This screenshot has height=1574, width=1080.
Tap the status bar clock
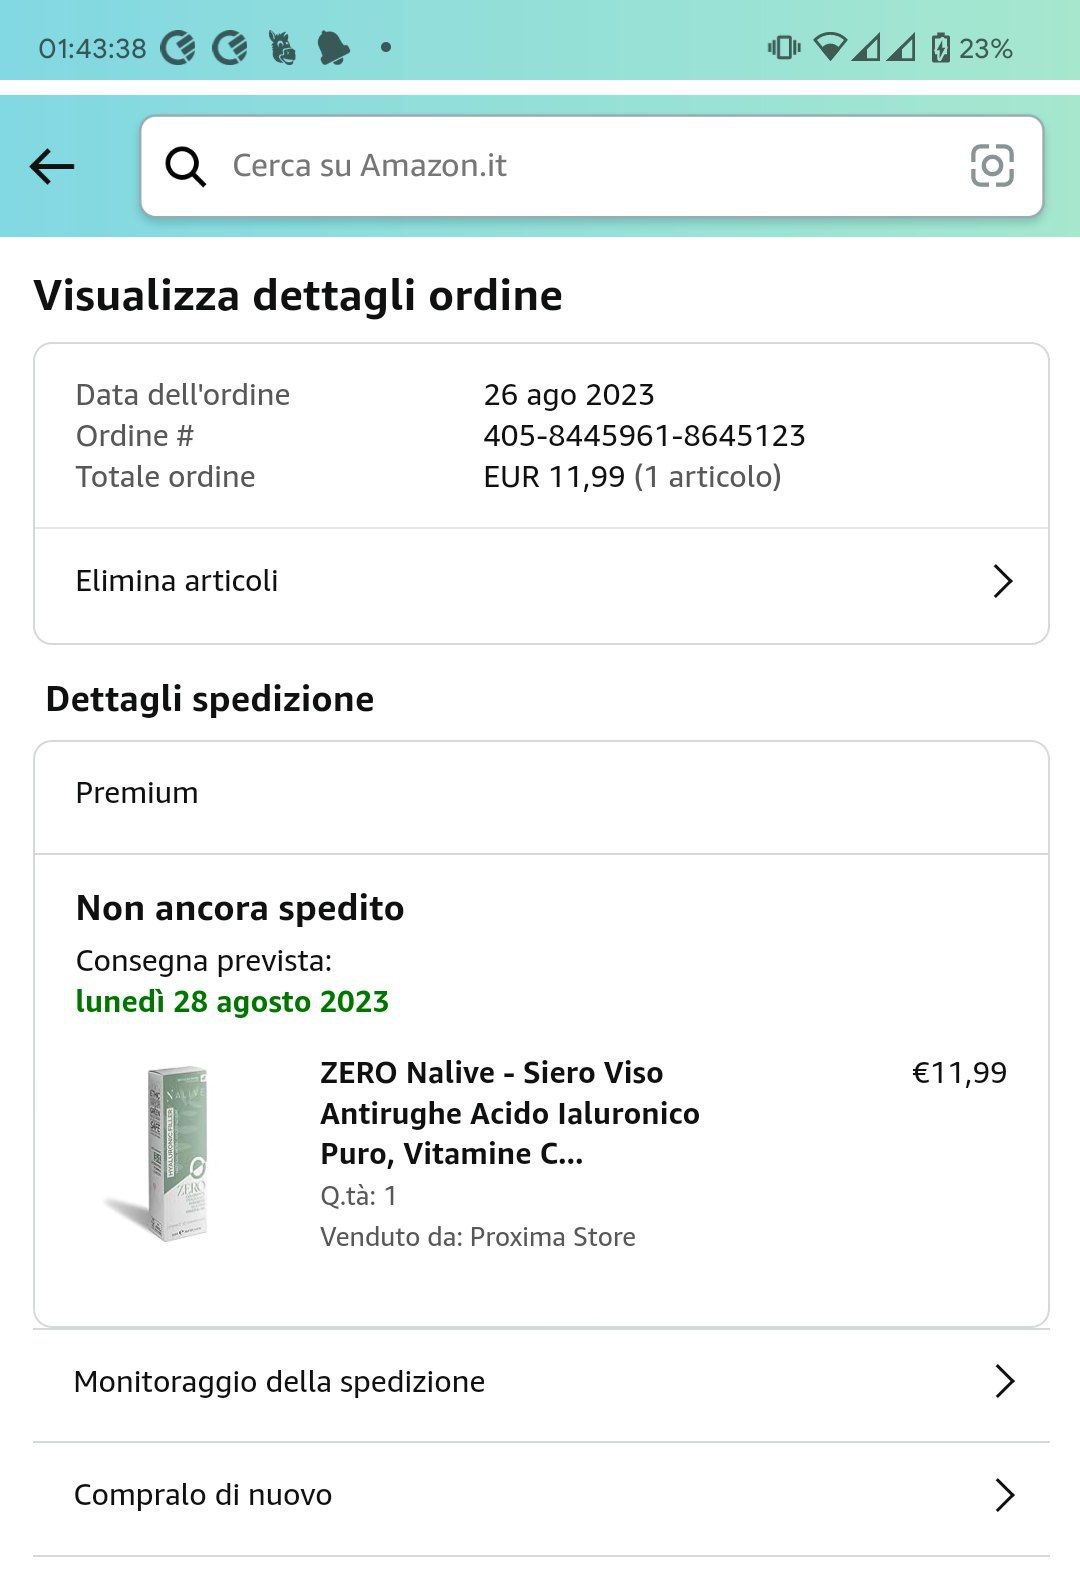[92, 48]
